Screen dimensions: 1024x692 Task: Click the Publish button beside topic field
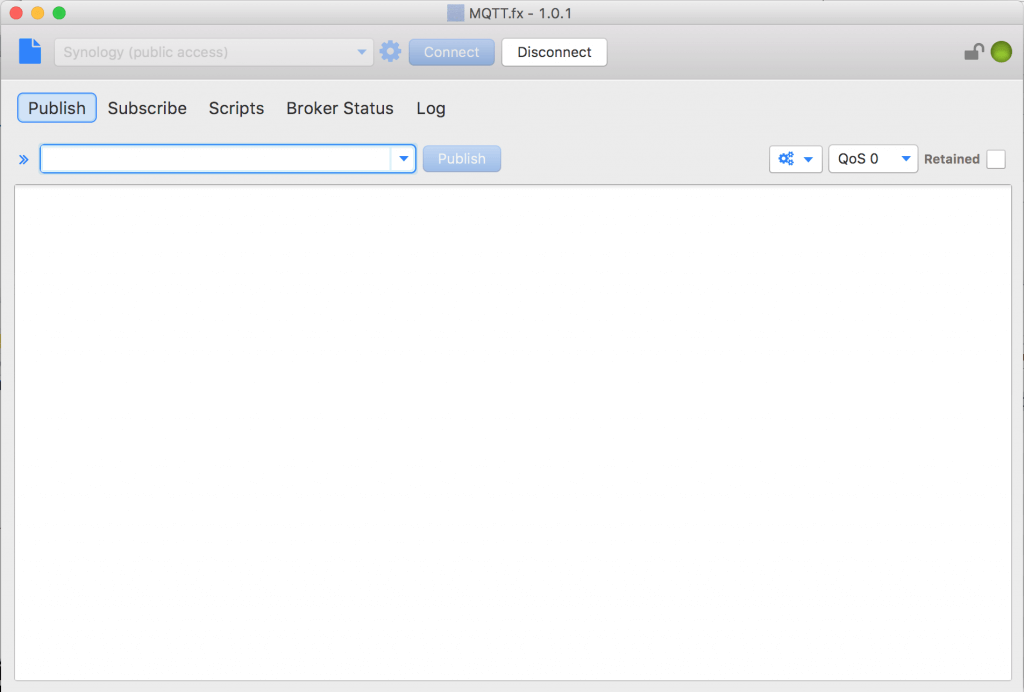pyautogui.click(x=462, y=159)
